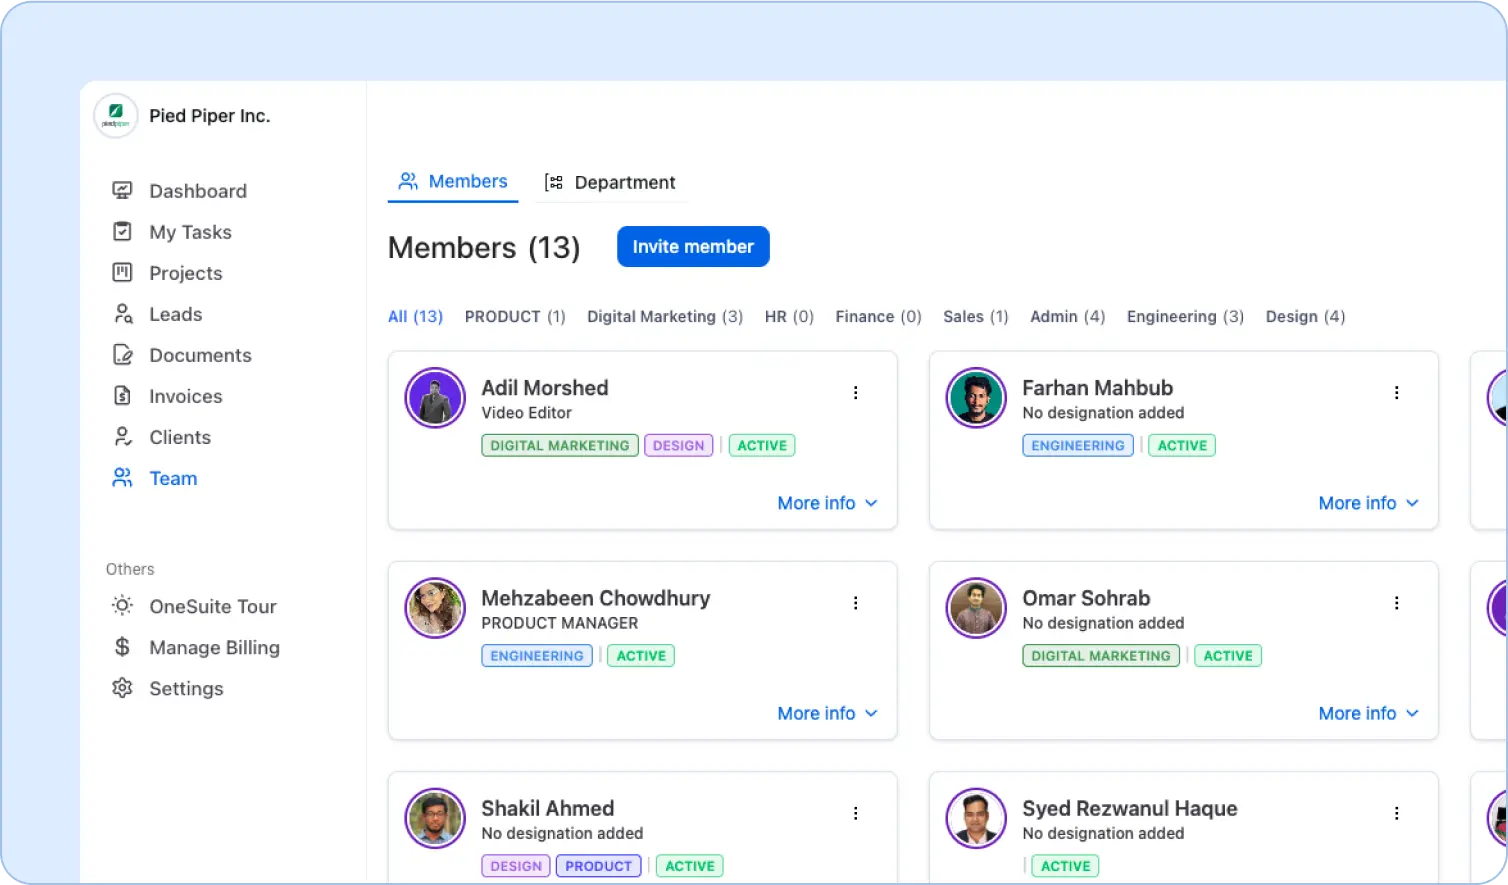1508x885 pixels.
Task: Open Adil Morshed's three-dot options menu
Action: click(855, 393)
